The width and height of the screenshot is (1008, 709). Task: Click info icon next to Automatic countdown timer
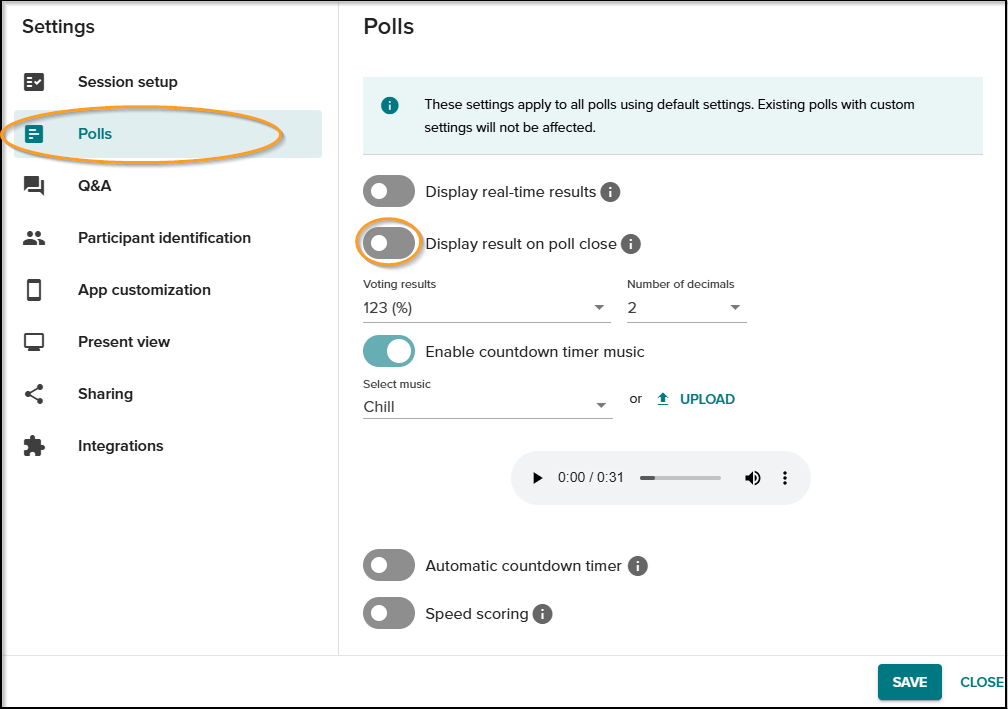tap(637, 566)
